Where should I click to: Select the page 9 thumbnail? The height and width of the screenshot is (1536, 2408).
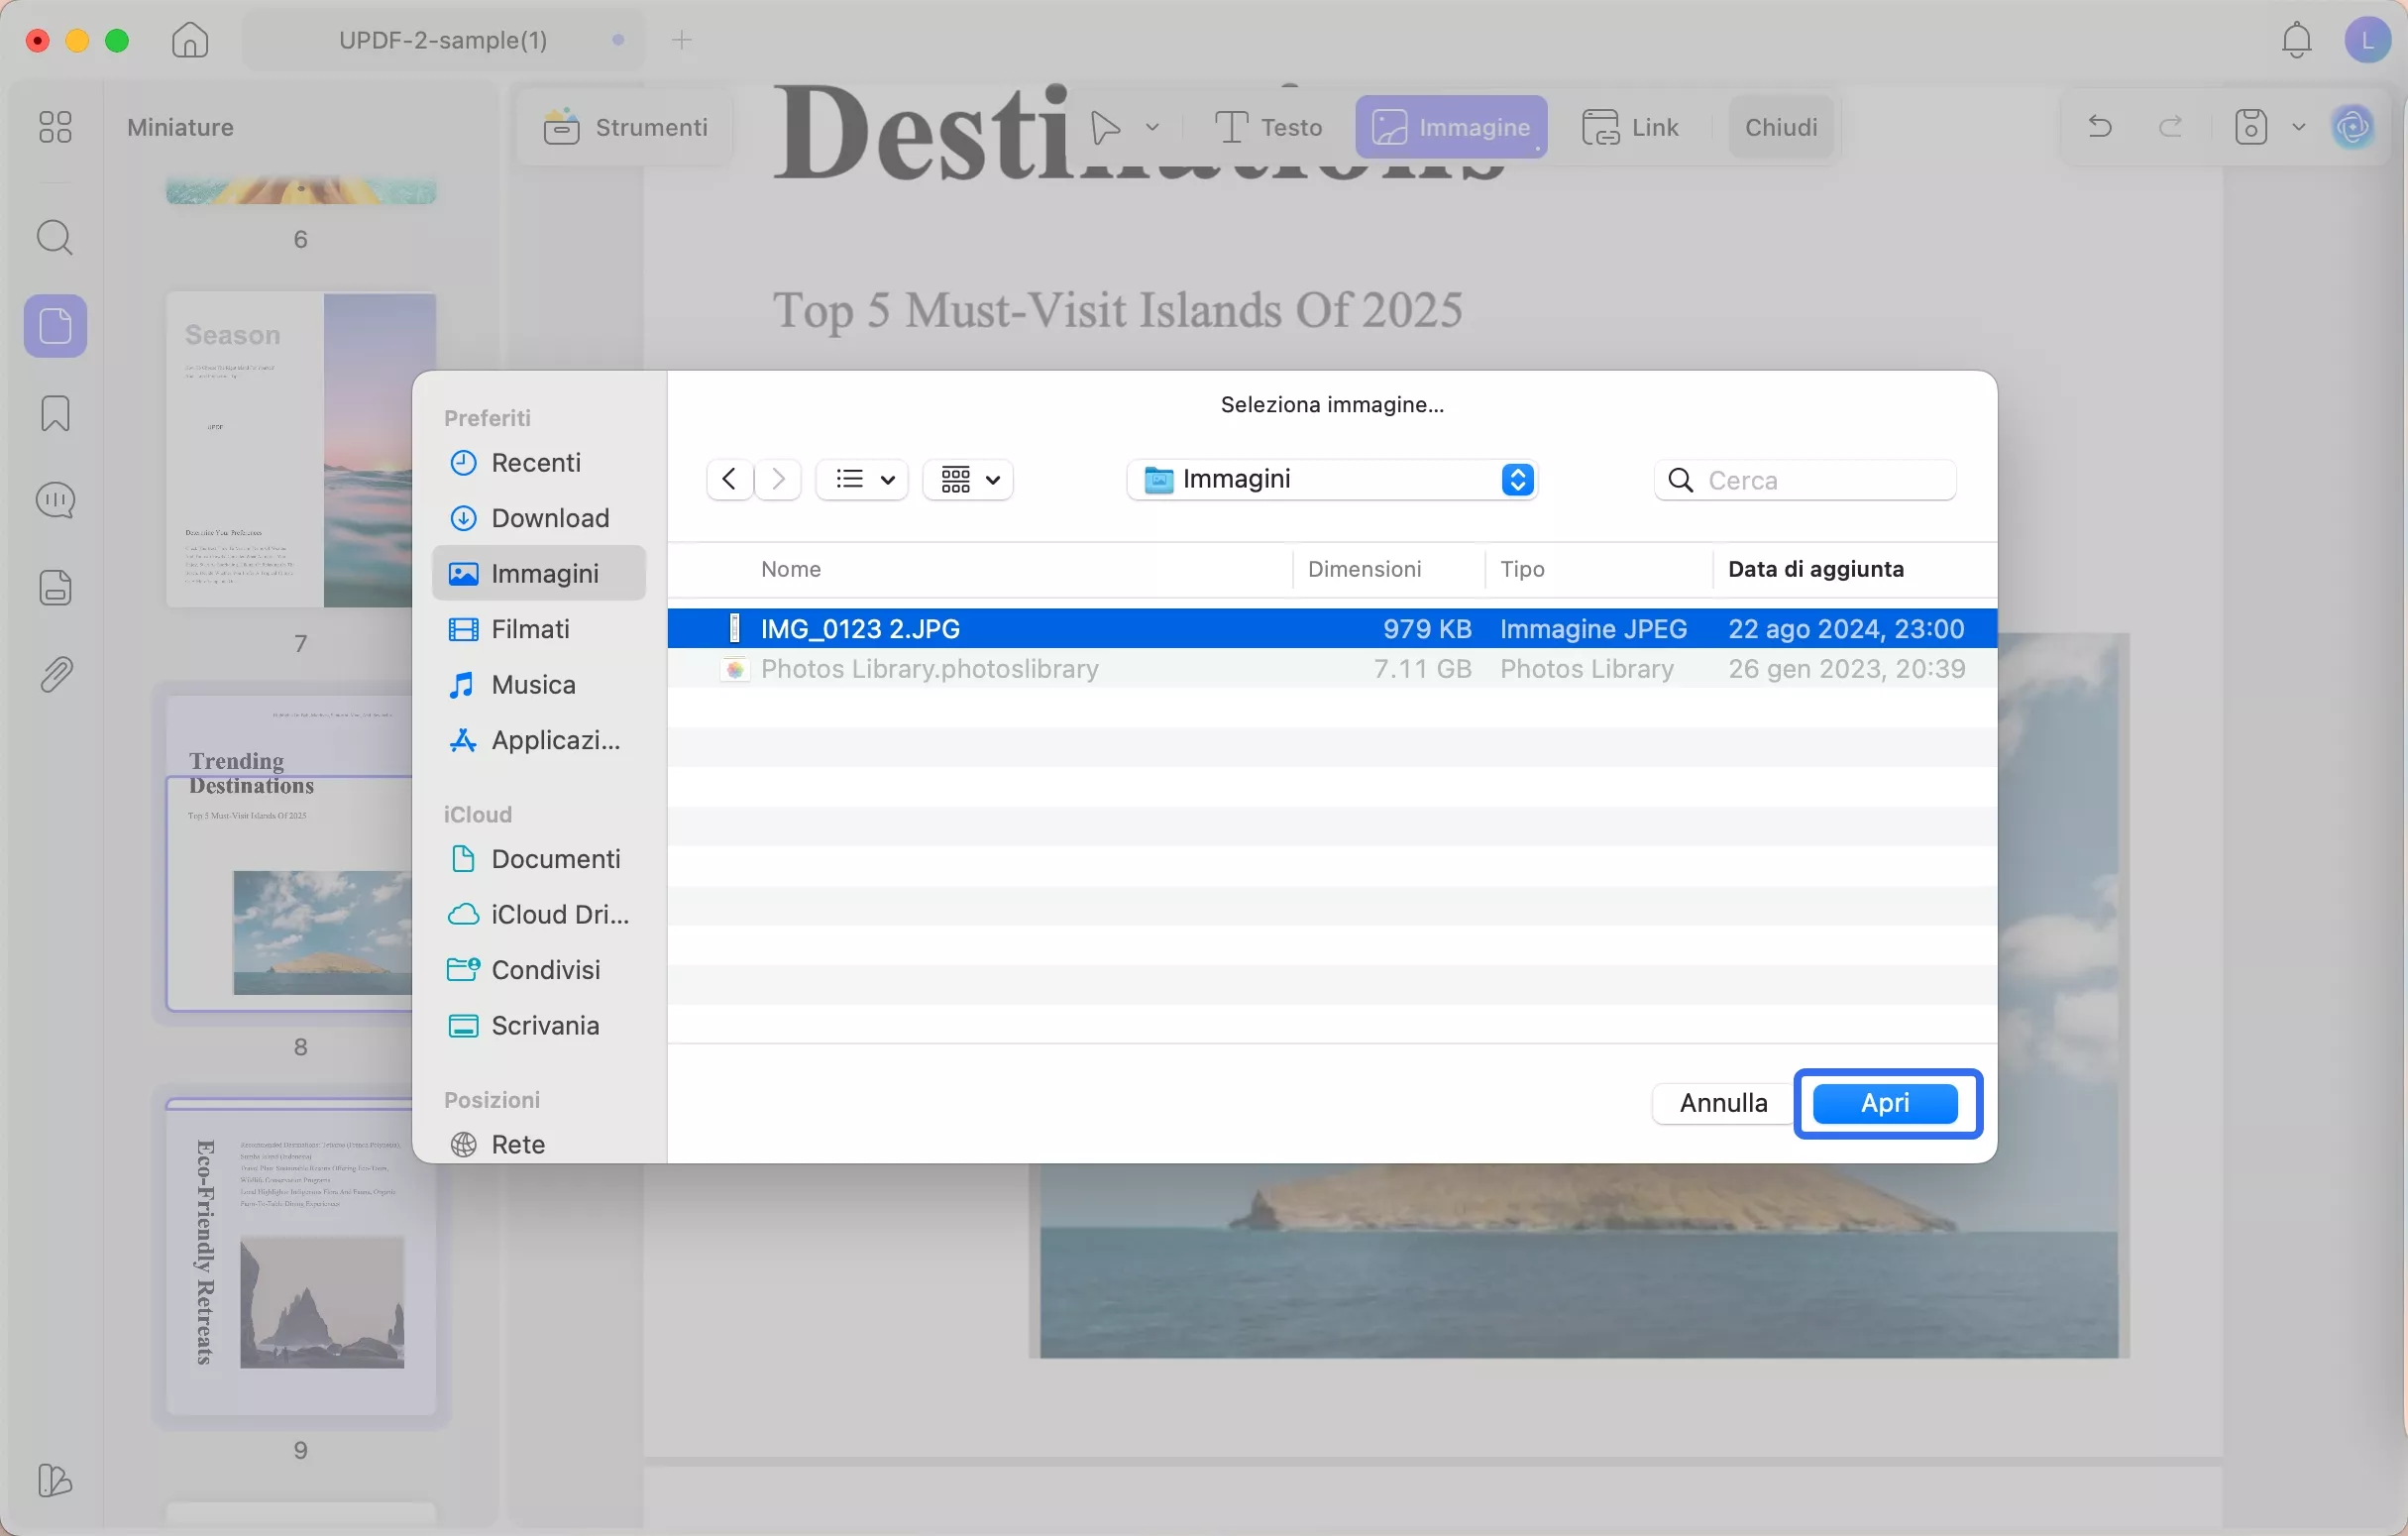300,1260
